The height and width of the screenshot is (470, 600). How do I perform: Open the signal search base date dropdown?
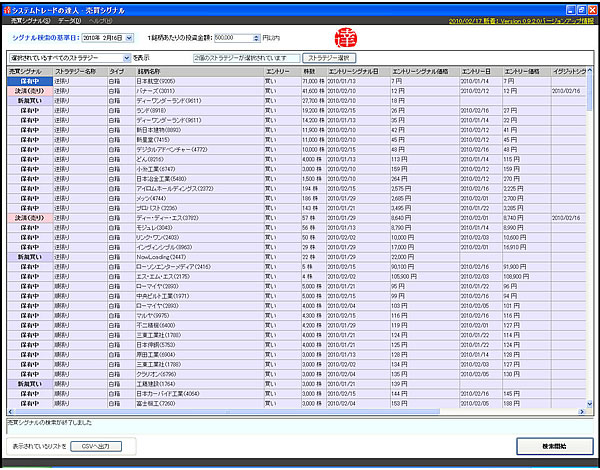pos(129,38)
